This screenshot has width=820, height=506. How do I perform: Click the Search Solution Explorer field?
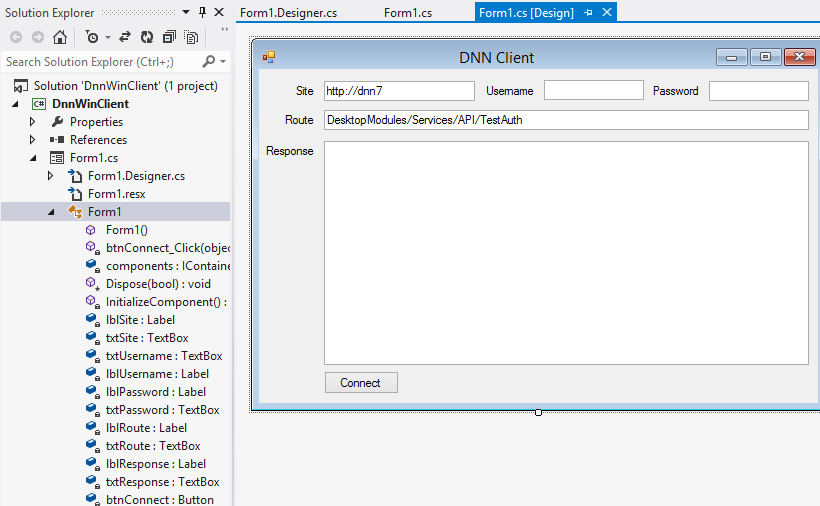(x=99, y=62)
